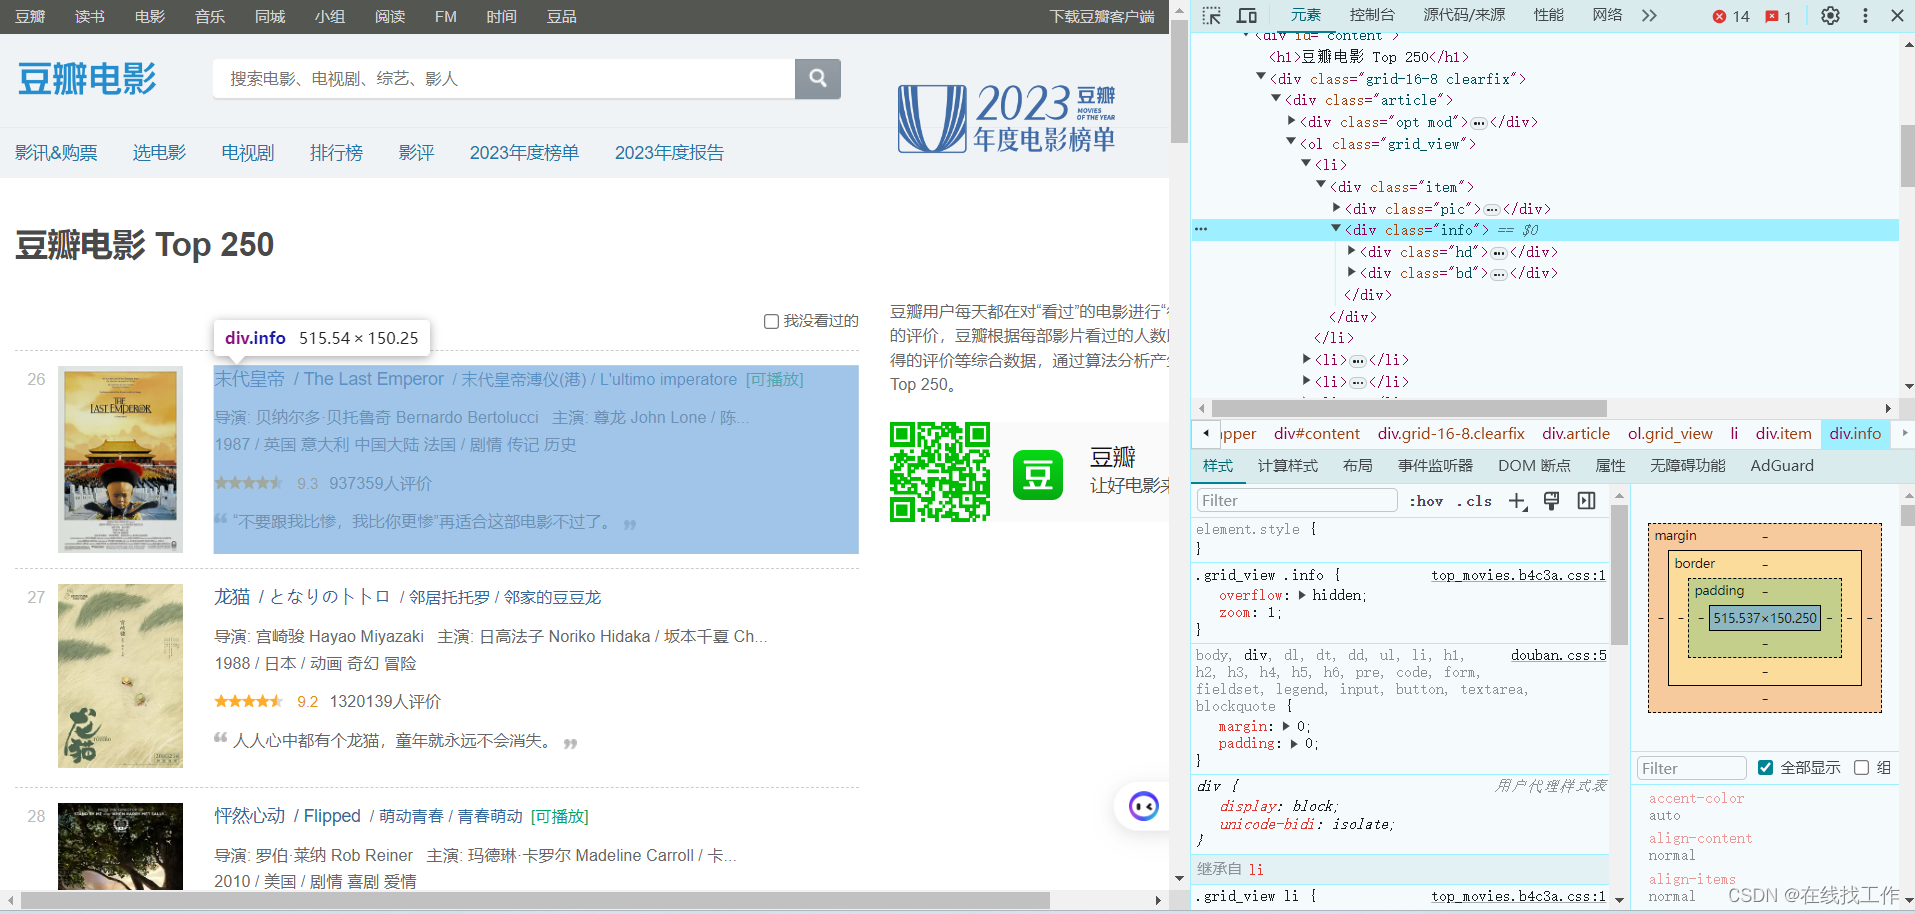This screenshot has height=914, width=1915.
Task: Focus the computed properties Filter input
Action: pos(1691,768)
